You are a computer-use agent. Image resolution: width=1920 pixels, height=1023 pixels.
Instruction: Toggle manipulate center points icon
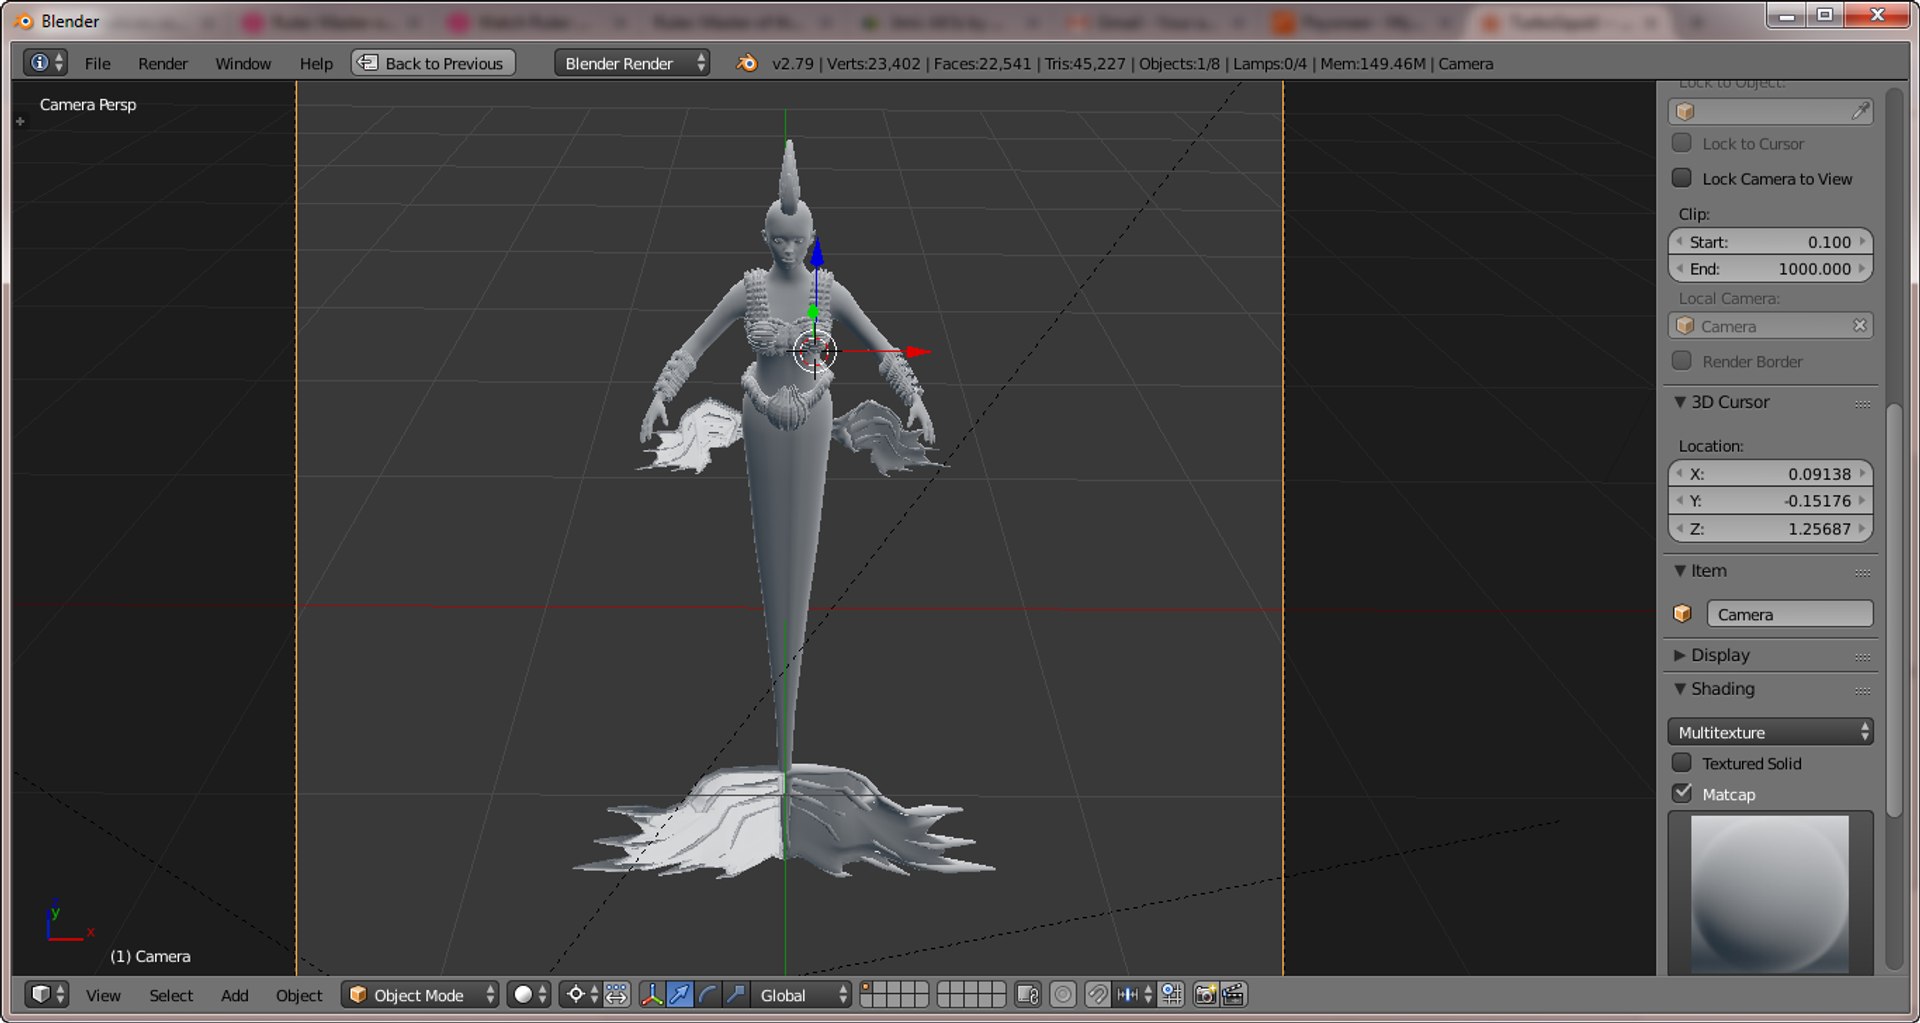(616, 995)
